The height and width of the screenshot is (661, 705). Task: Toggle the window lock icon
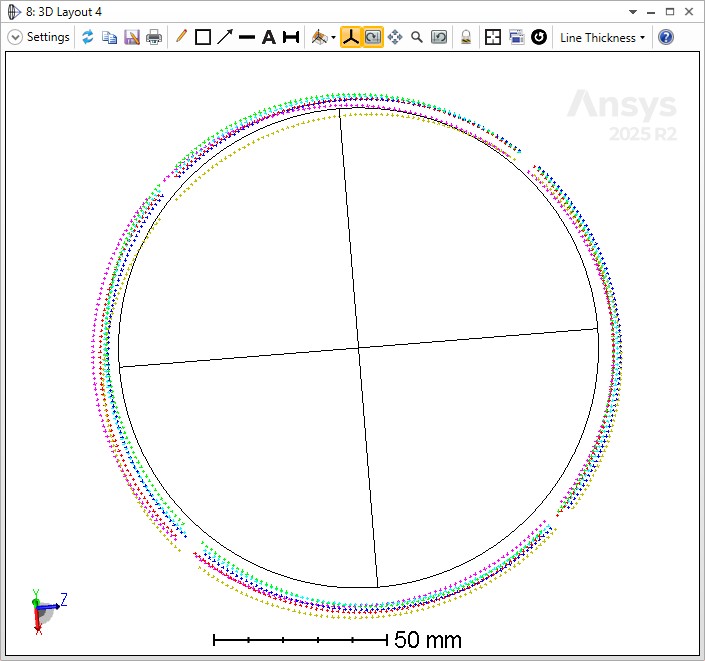[465, 37]
